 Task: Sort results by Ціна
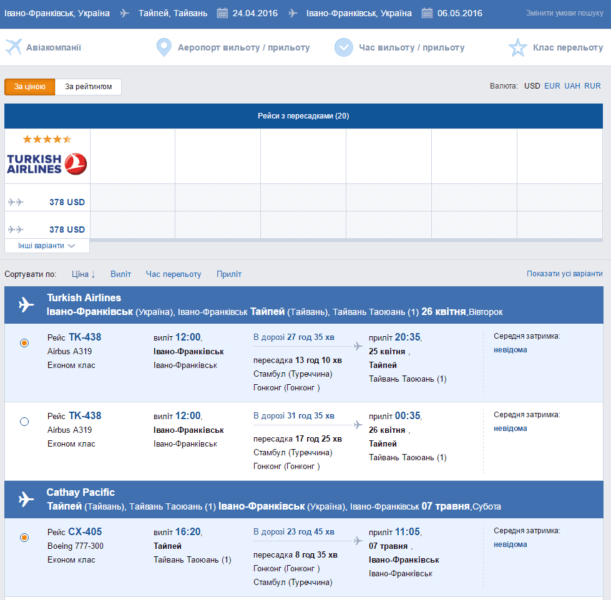coord(83,274)
